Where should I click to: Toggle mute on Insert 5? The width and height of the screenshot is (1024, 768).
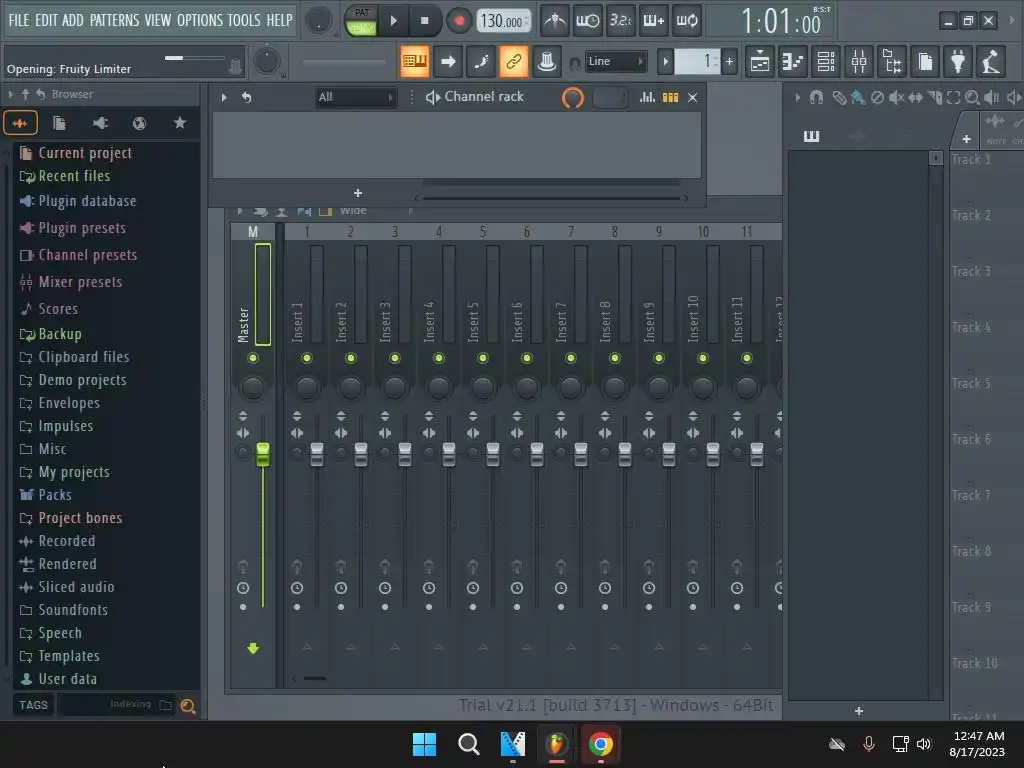click(483, 358)
